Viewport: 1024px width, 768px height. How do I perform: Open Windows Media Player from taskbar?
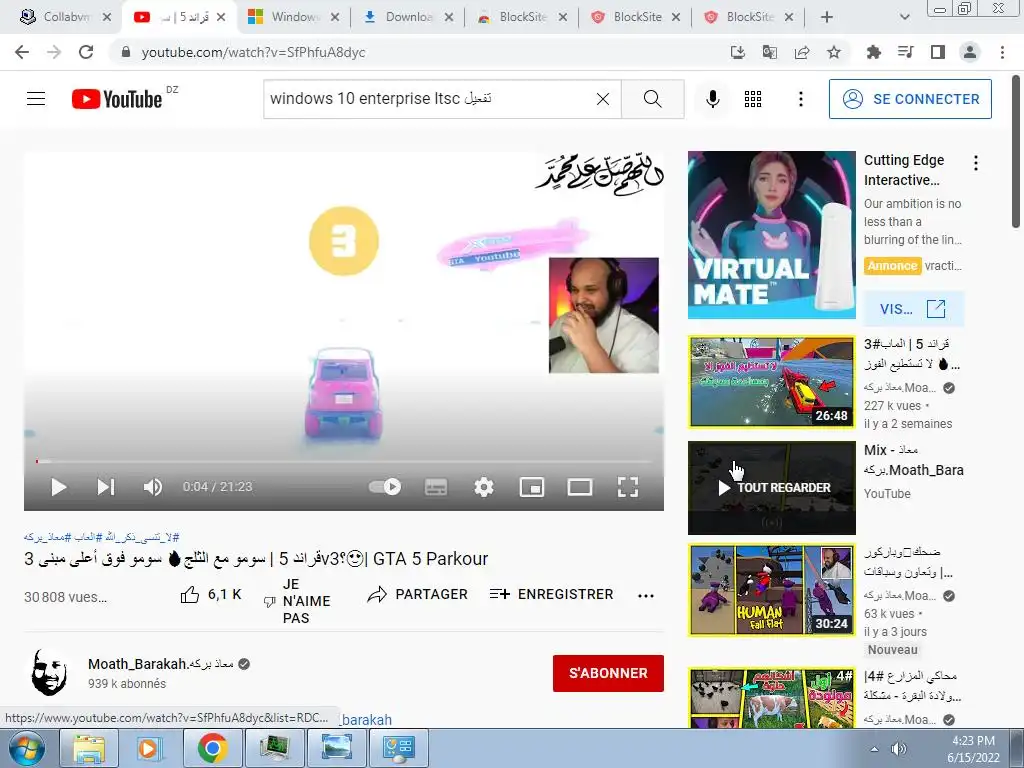click(x=149, y=748)
